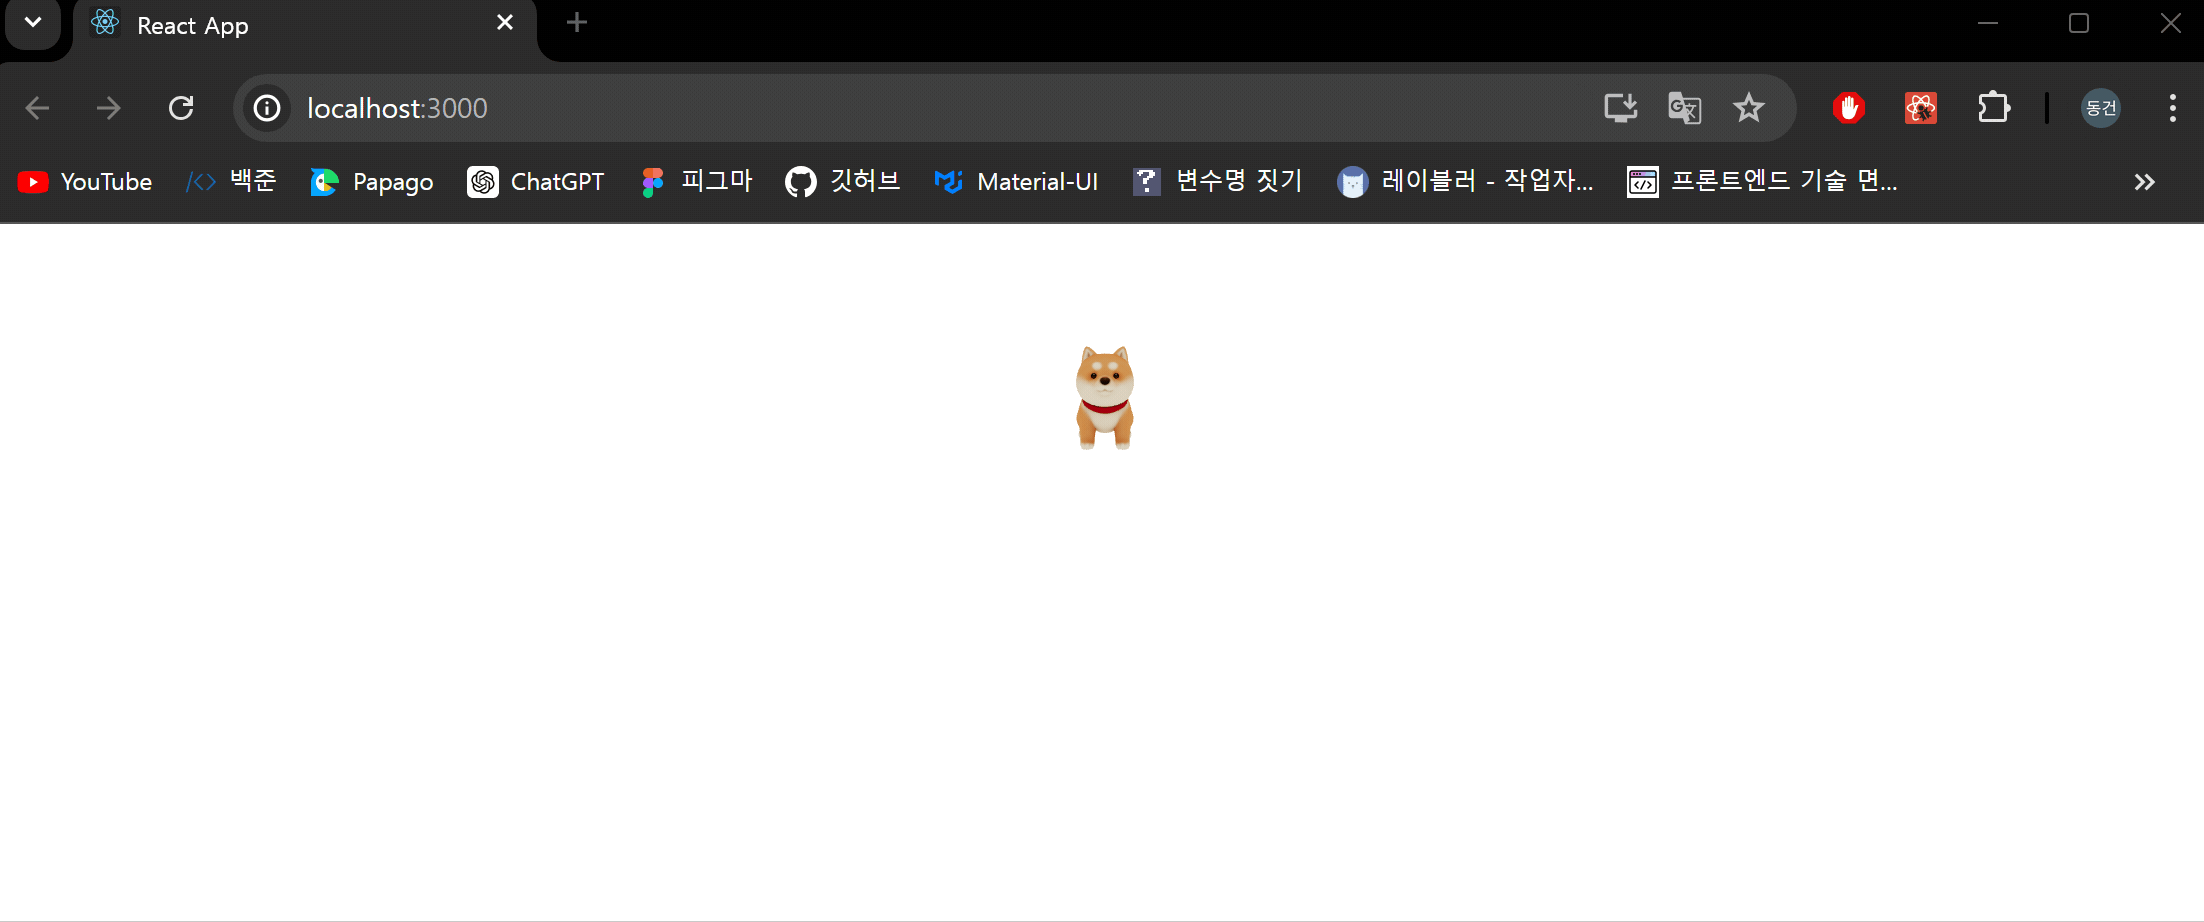The width and height of the screenshot is (2204, 922).
Task: Maximize the browser window
Action: 2079,23
